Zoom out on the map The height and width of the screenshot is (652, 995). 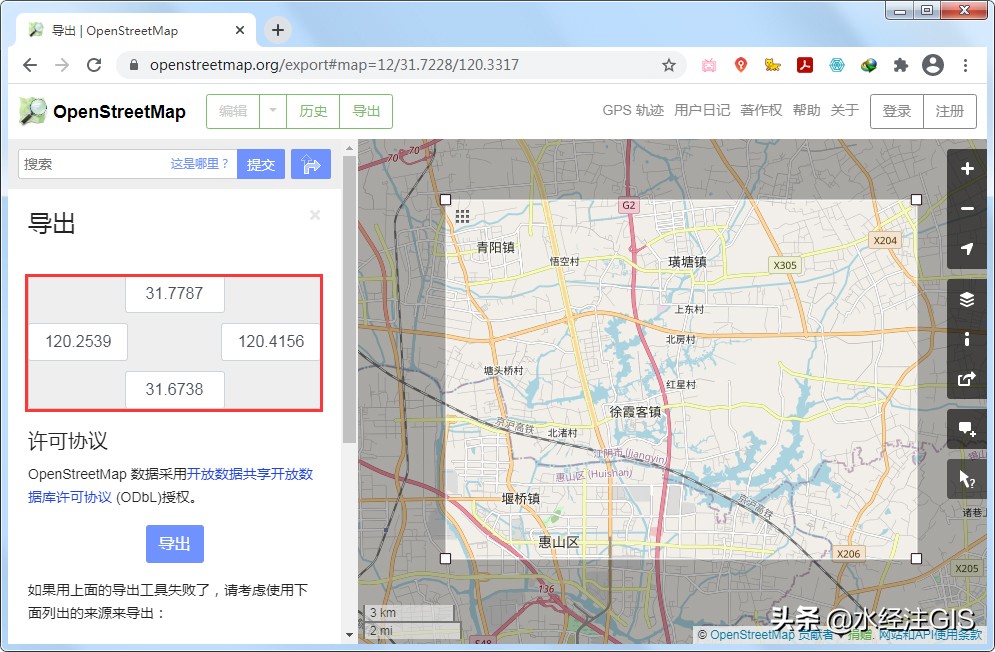pos(966,209)
